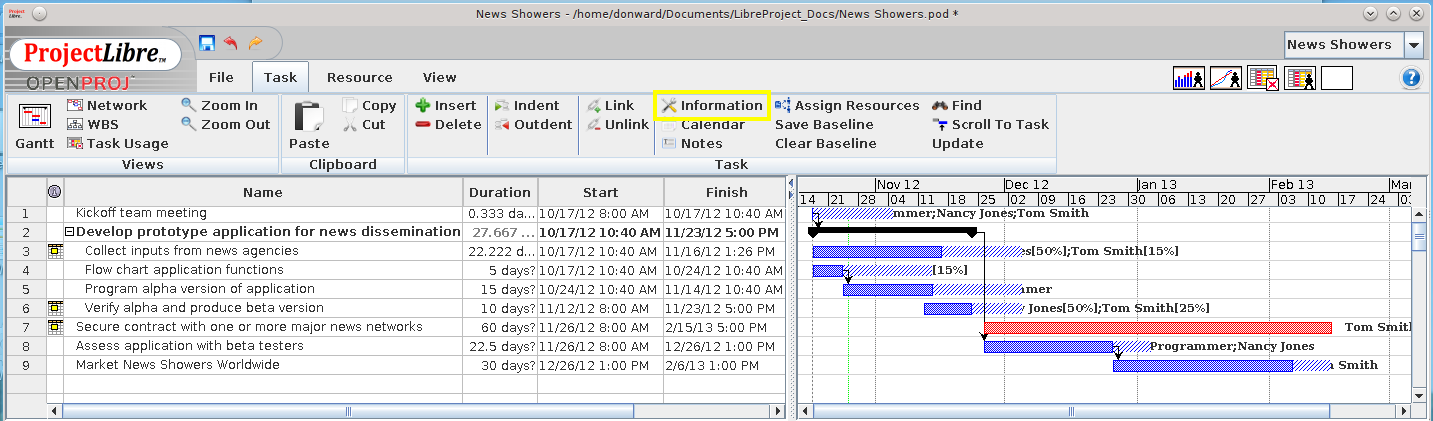Image resolution: width=1433 pixels, height=421 pixels.
Task: Click the note indicator on row 6
Action: click(x=54, y=308)
